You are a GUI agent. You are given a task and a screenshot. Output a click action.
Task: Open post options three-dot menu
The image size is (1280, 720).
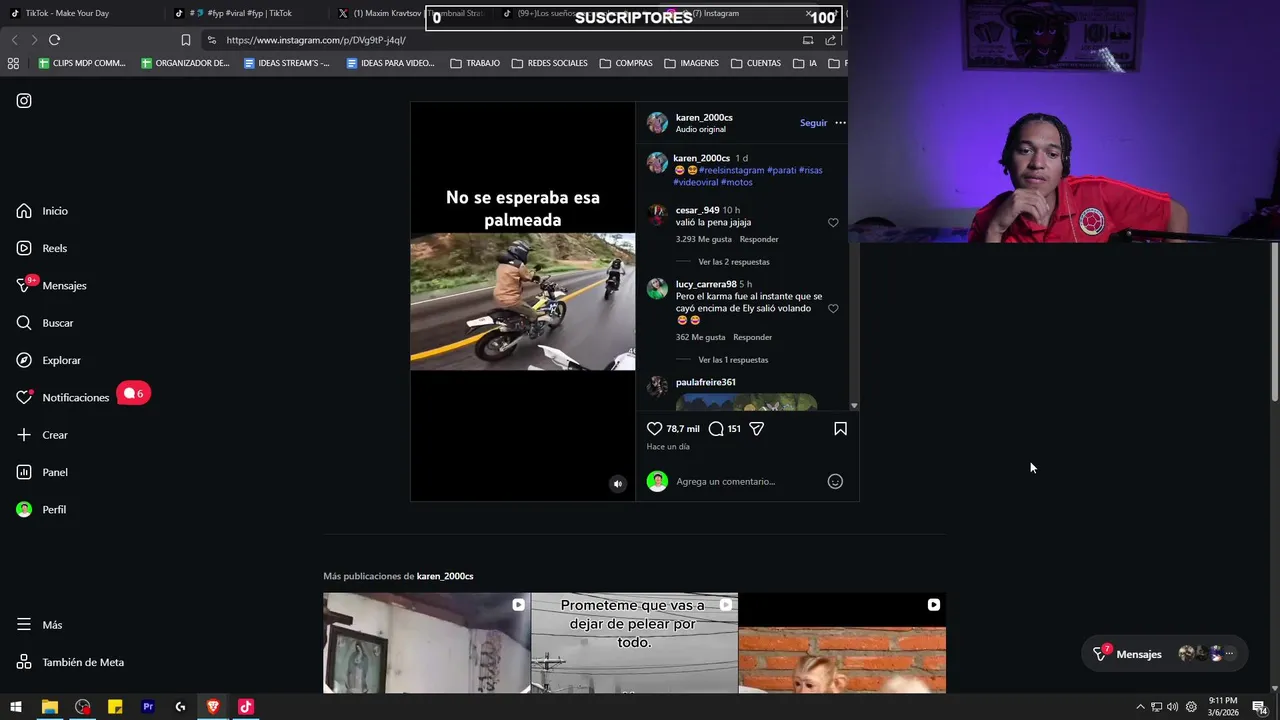coord(840,123)
